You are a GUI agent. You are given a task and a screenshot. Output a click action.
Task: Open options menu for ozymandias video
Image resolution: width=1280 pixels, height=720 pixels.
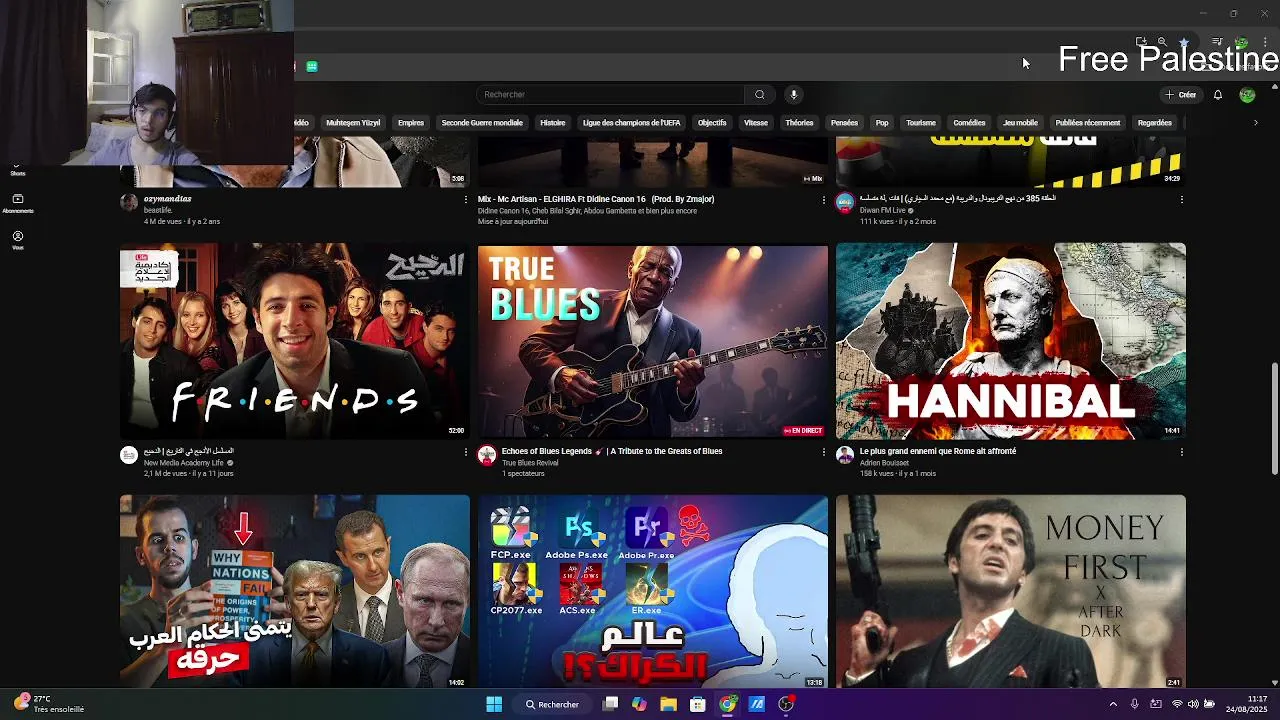point(465,199)
